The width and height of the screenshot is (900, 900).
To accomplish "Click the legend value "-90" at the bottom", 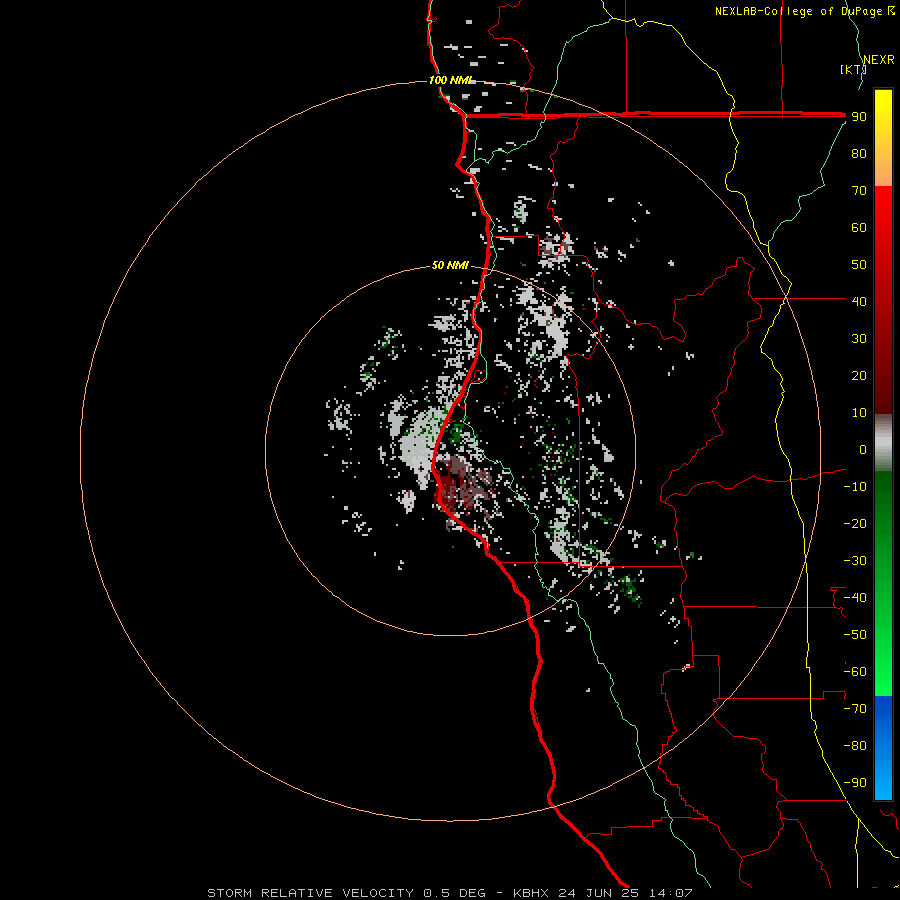I will tap(855, 783).
